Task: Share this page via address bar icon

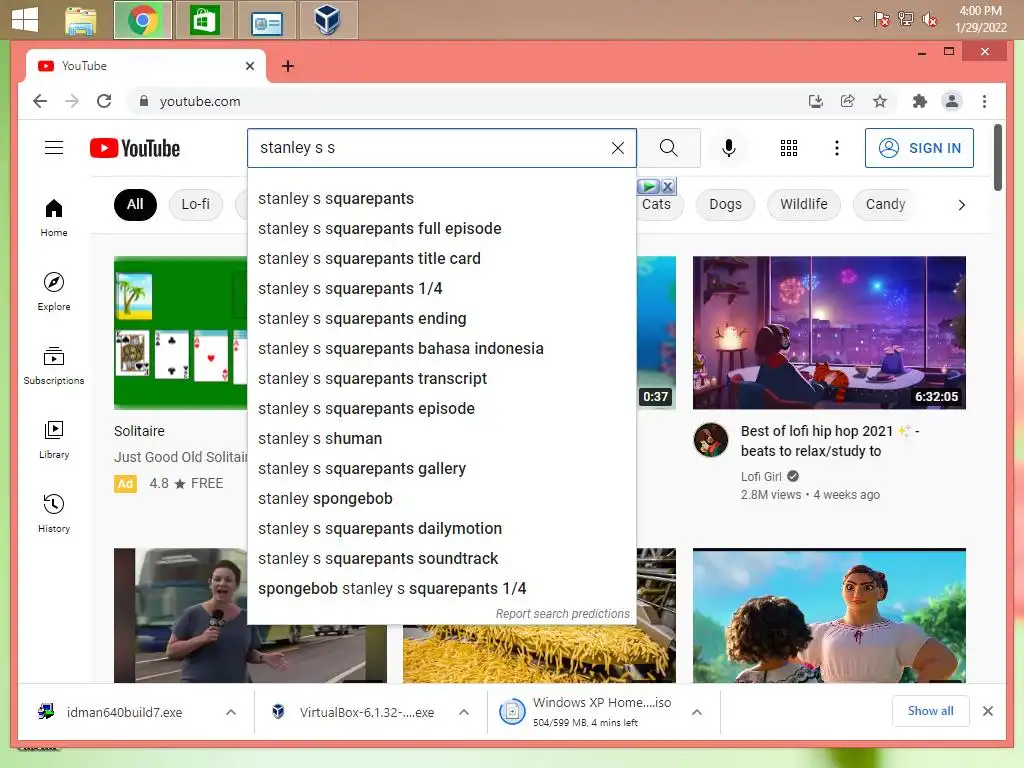Action: click(x=847, y=101)
